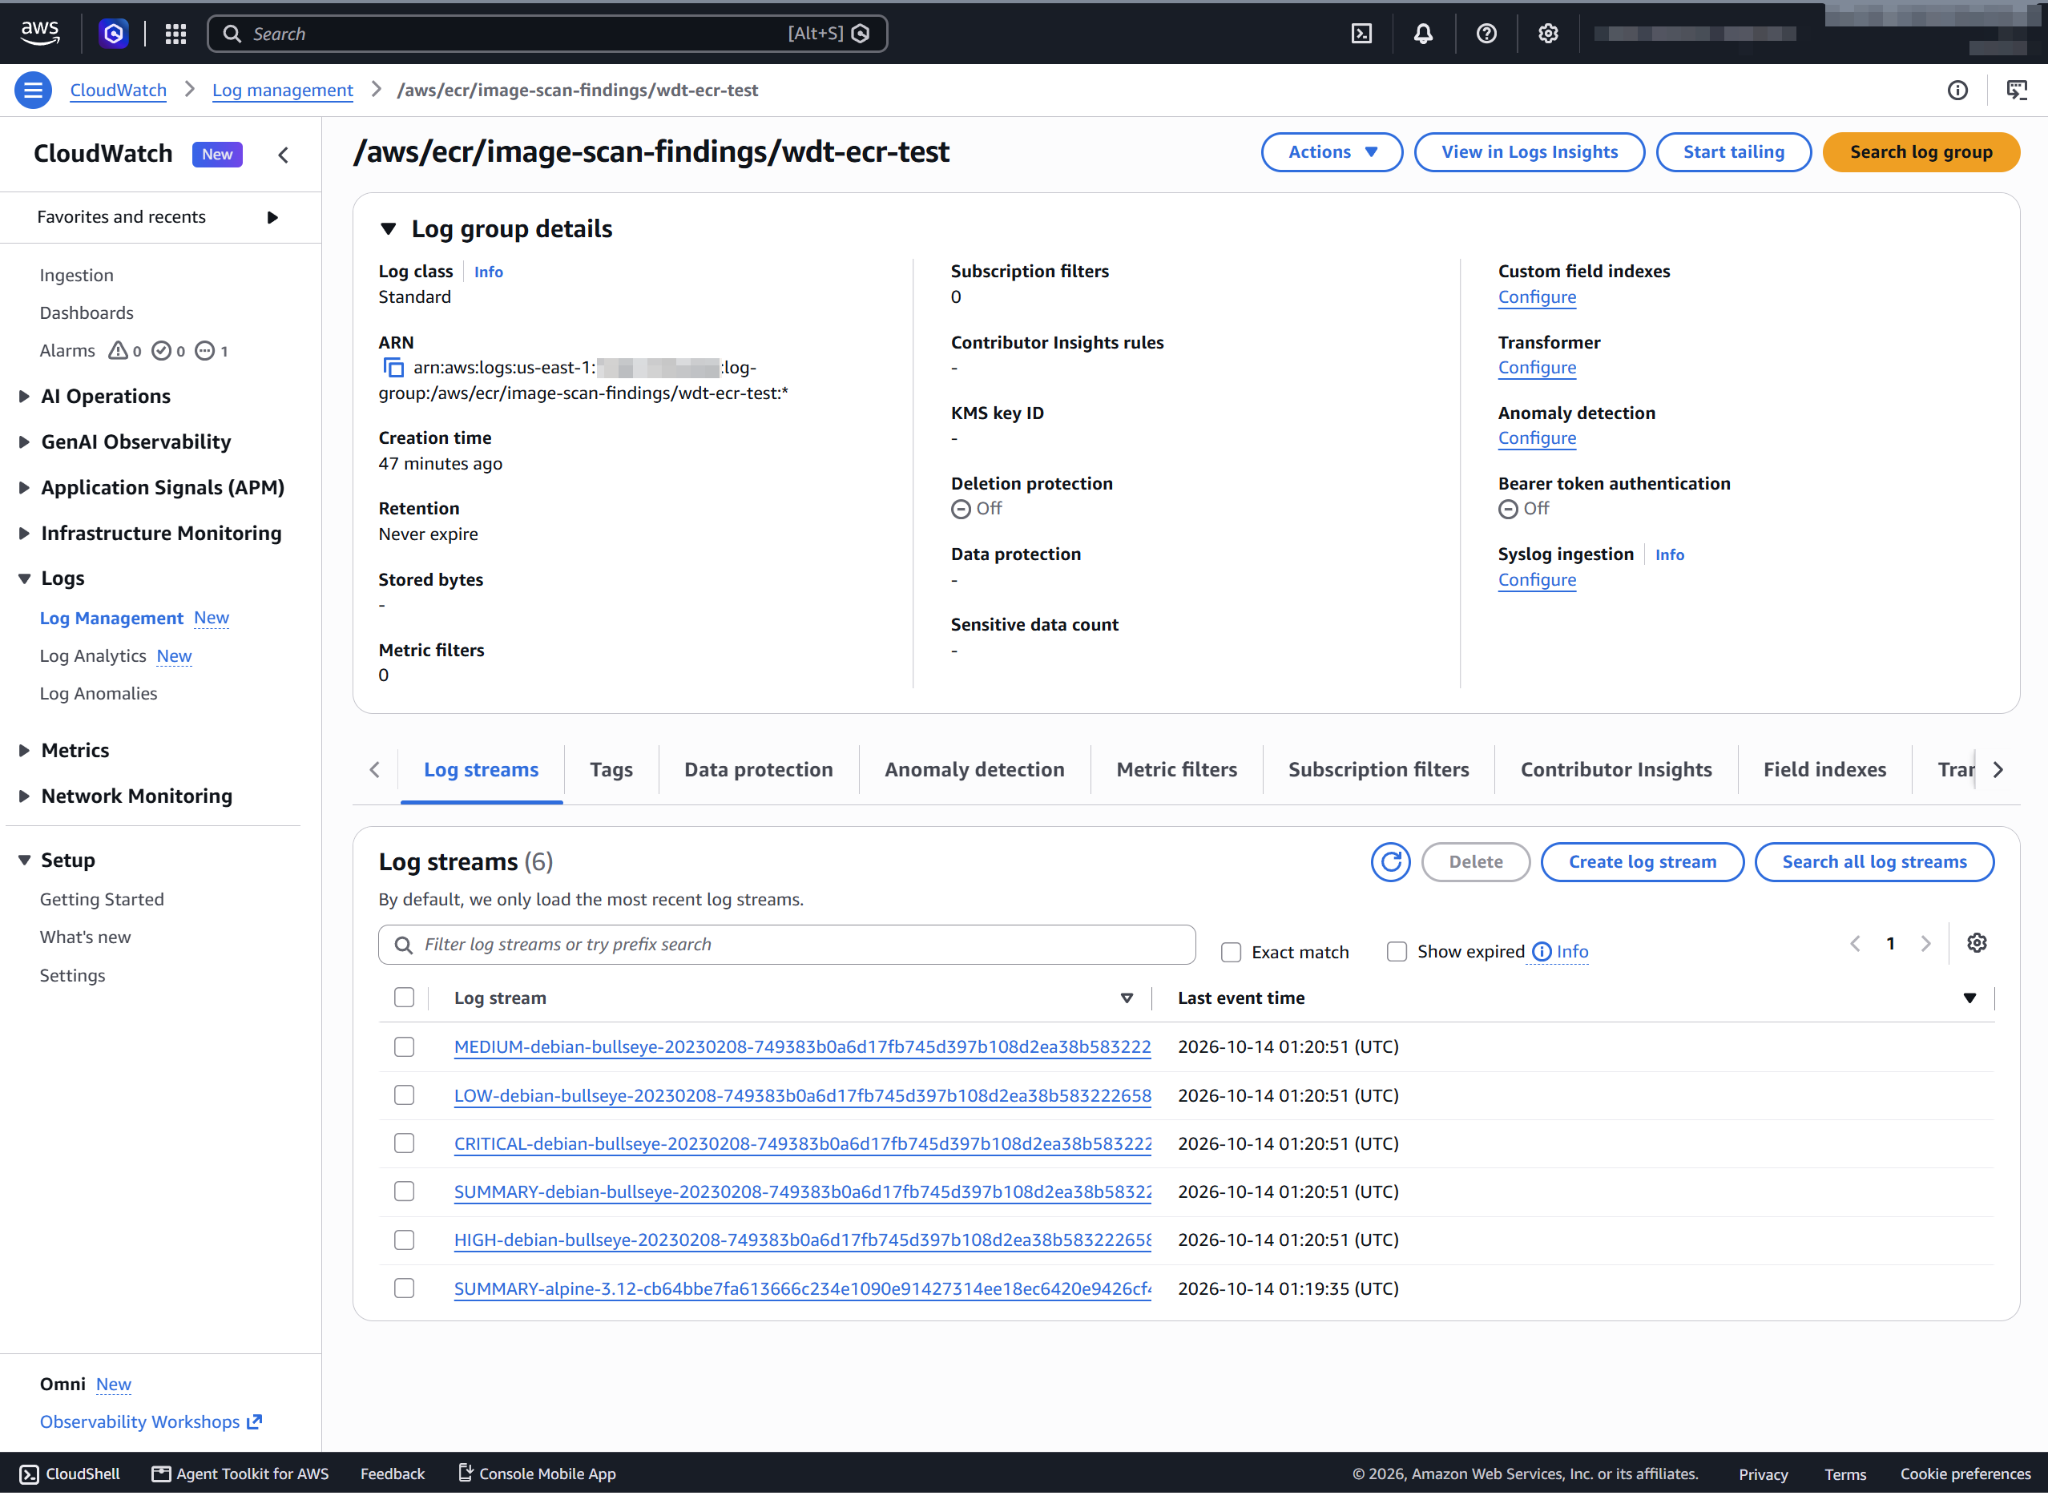Expand the Metrics sidebar section
Viewport: 2048px width, 1493px height.
(24, 750)
